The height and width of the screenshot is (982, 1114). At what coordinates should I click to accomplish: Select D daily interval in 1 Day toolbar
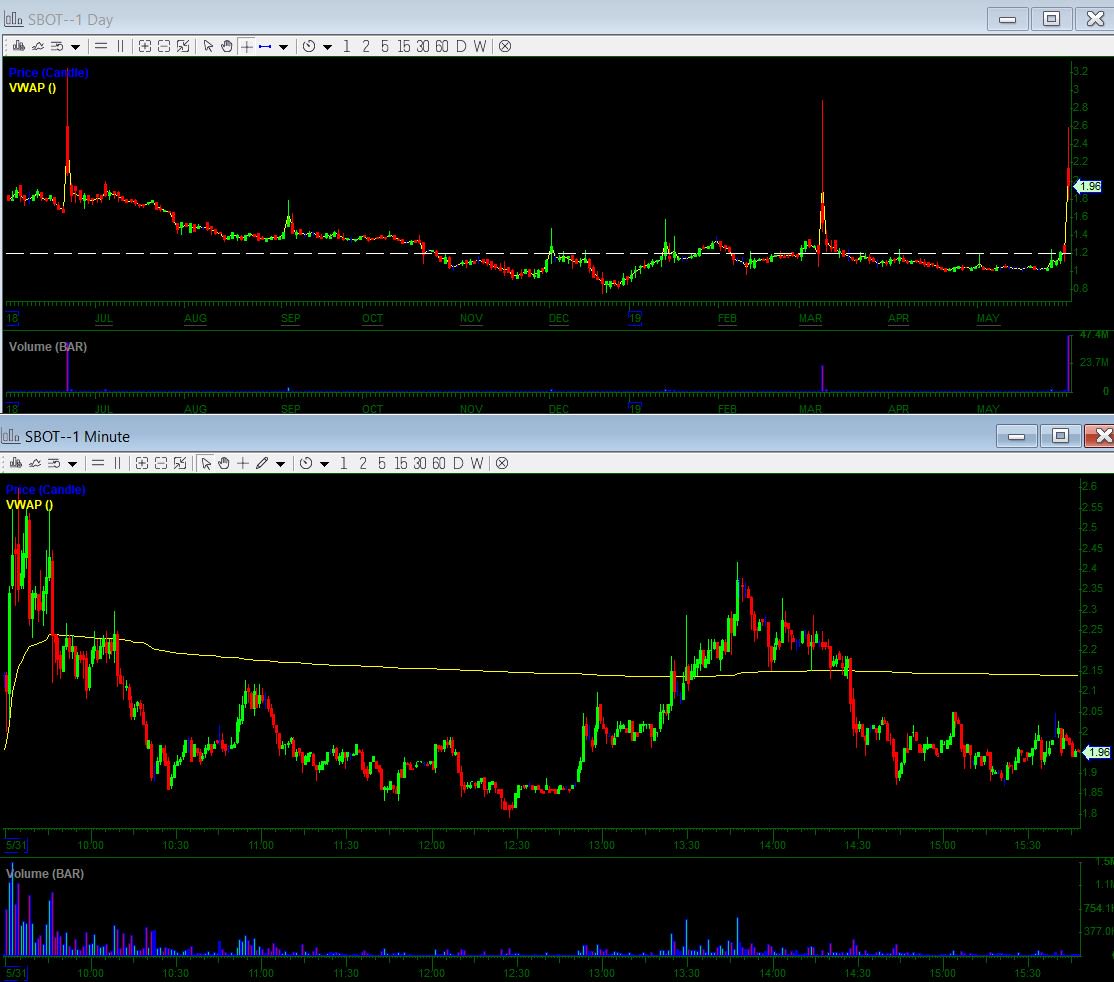(461, 46)
